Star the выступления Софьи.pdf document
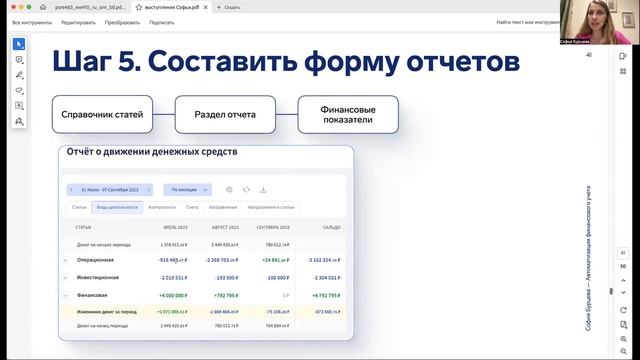This screenshot has height=360, width=640. tap(139, 7)
